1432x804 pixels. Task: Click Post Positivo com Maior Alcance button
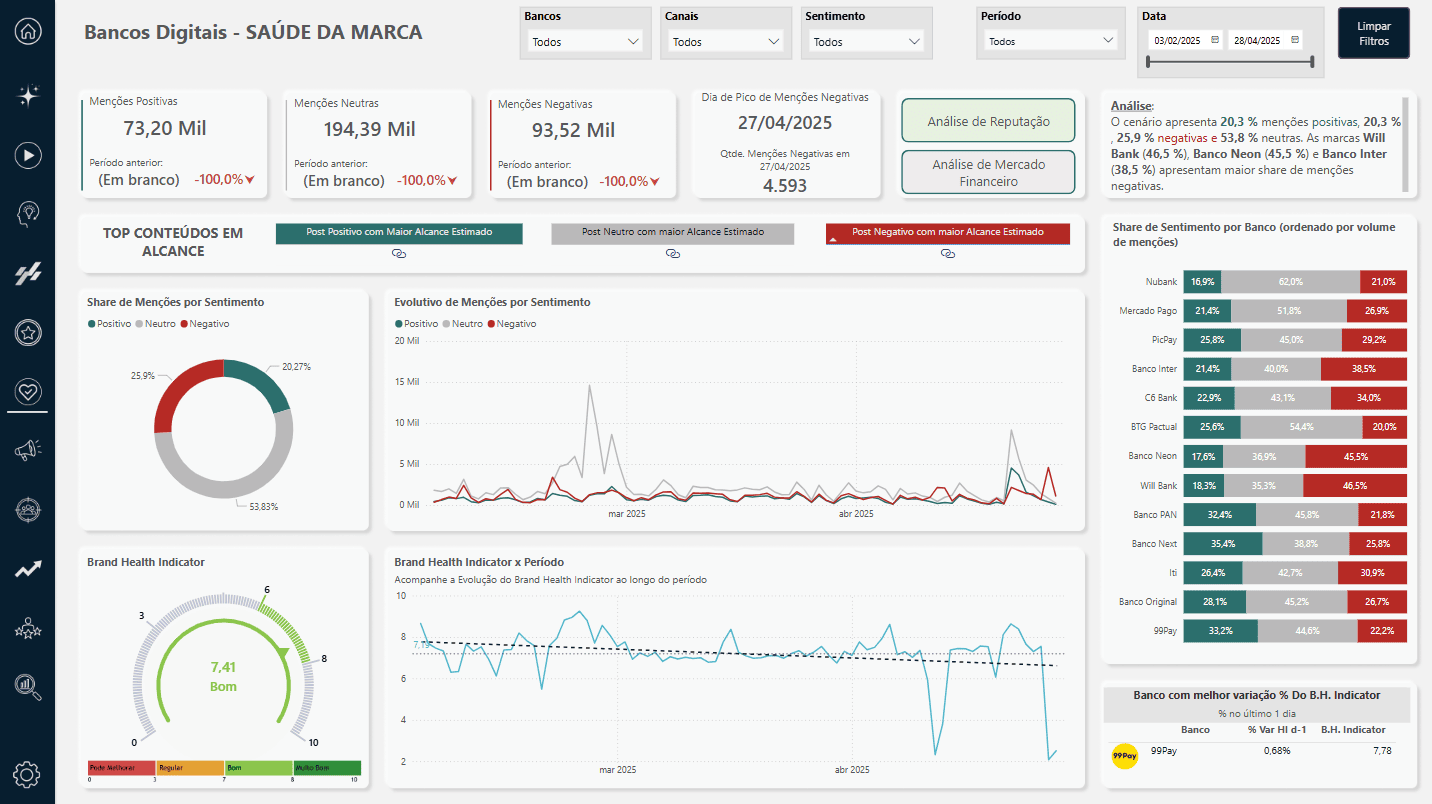pos(399,232)
